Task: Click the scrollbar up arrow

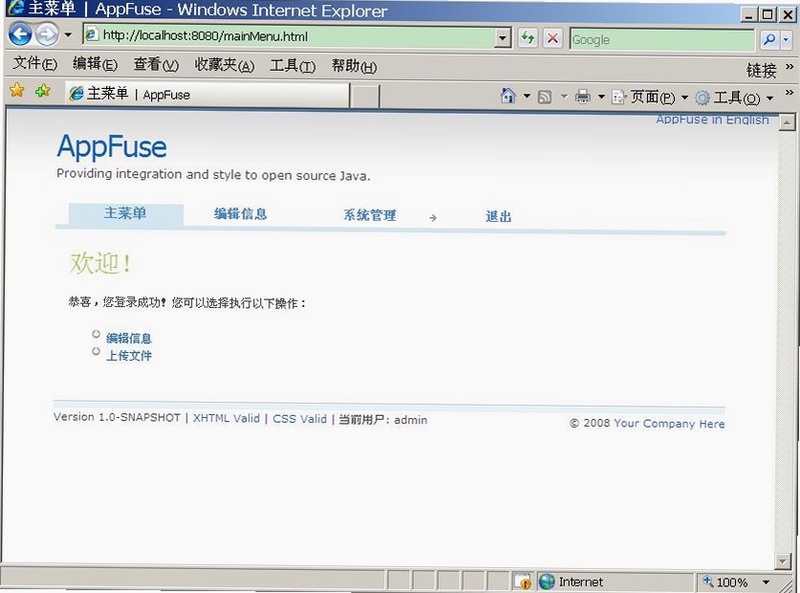Action: tap(787, 122)
